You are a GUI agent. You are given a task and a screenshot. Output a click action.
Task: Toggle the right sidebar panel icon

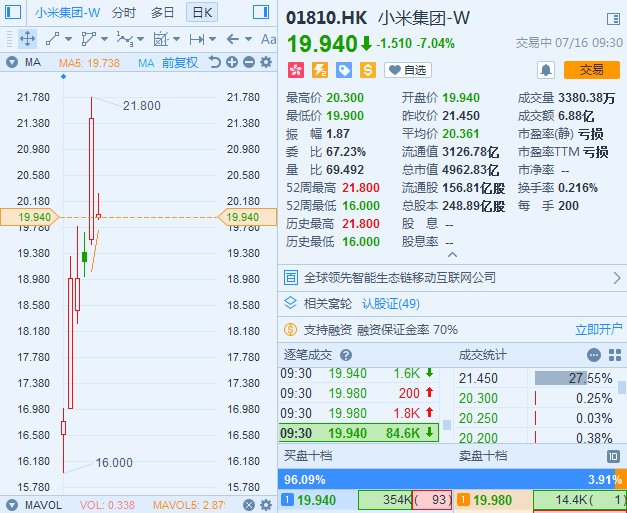click(261, 12)
